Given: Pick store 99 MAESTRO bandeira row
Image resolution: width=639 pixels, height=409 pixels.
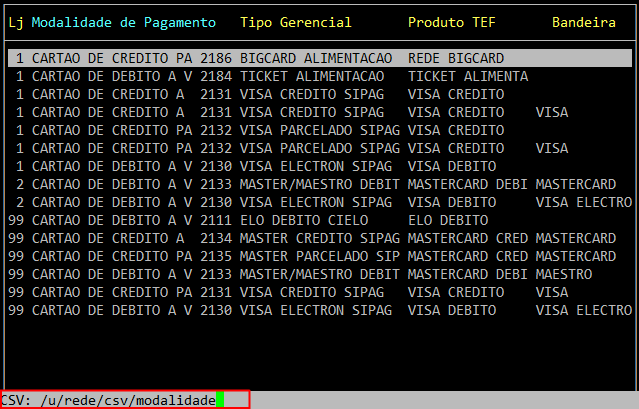Looking at the screenshot, I should (x=319, y=275).
